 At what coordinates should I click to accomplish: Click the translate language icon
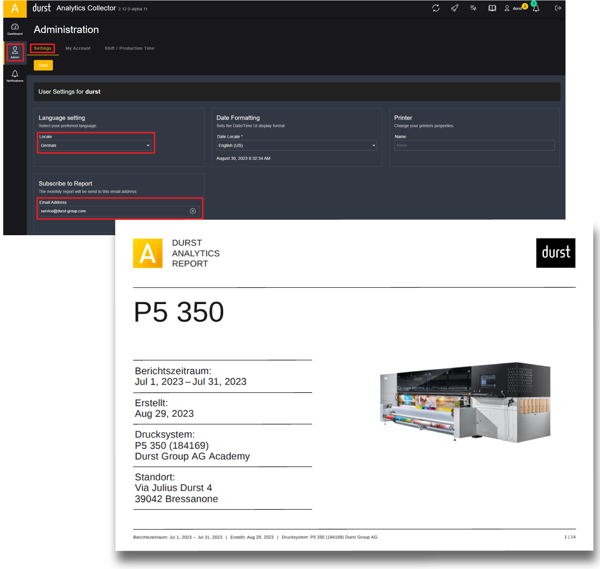(x=473, y=8)
